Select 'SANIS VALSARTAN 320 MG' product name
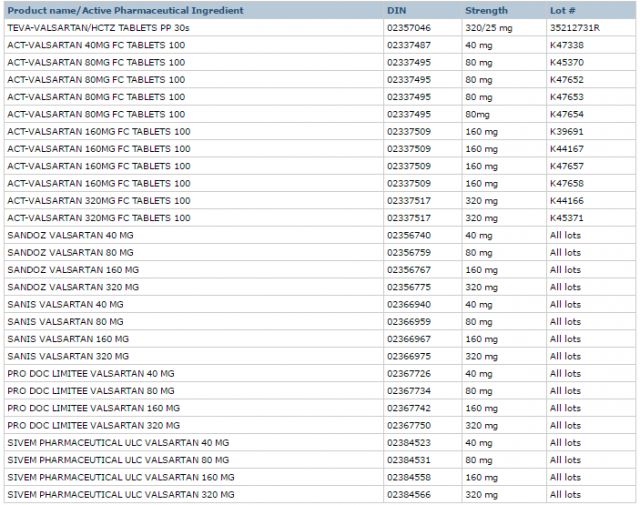The image size is (640, 505). point(68,356)
